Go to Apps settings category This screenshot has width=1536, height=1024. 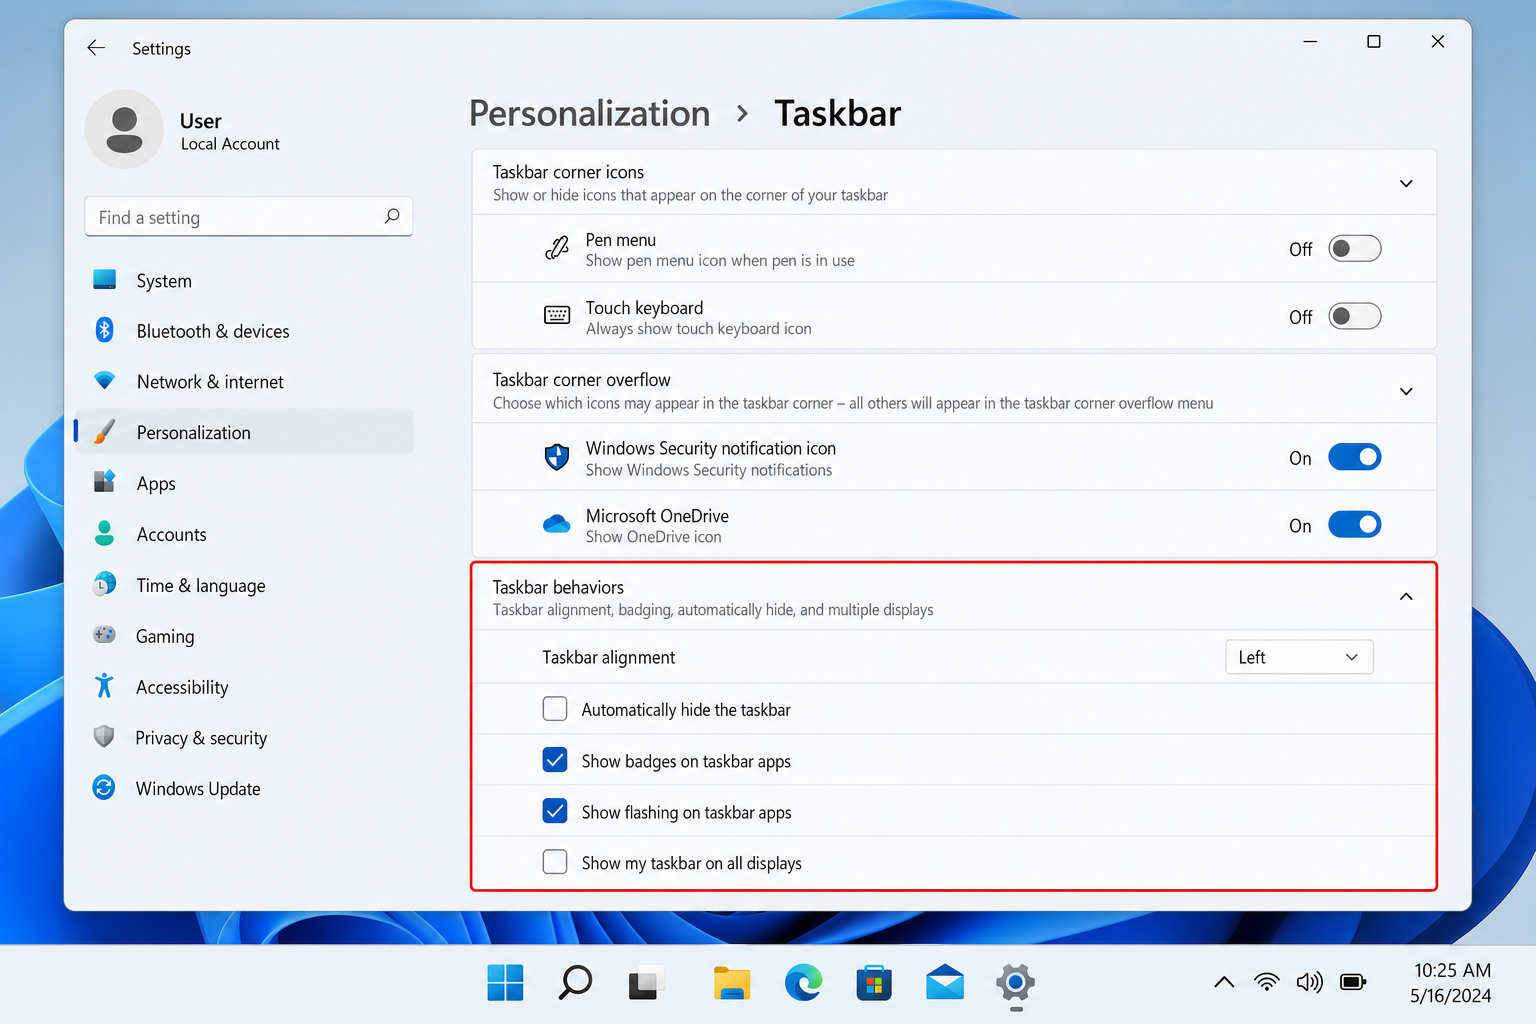pos(244,483)
